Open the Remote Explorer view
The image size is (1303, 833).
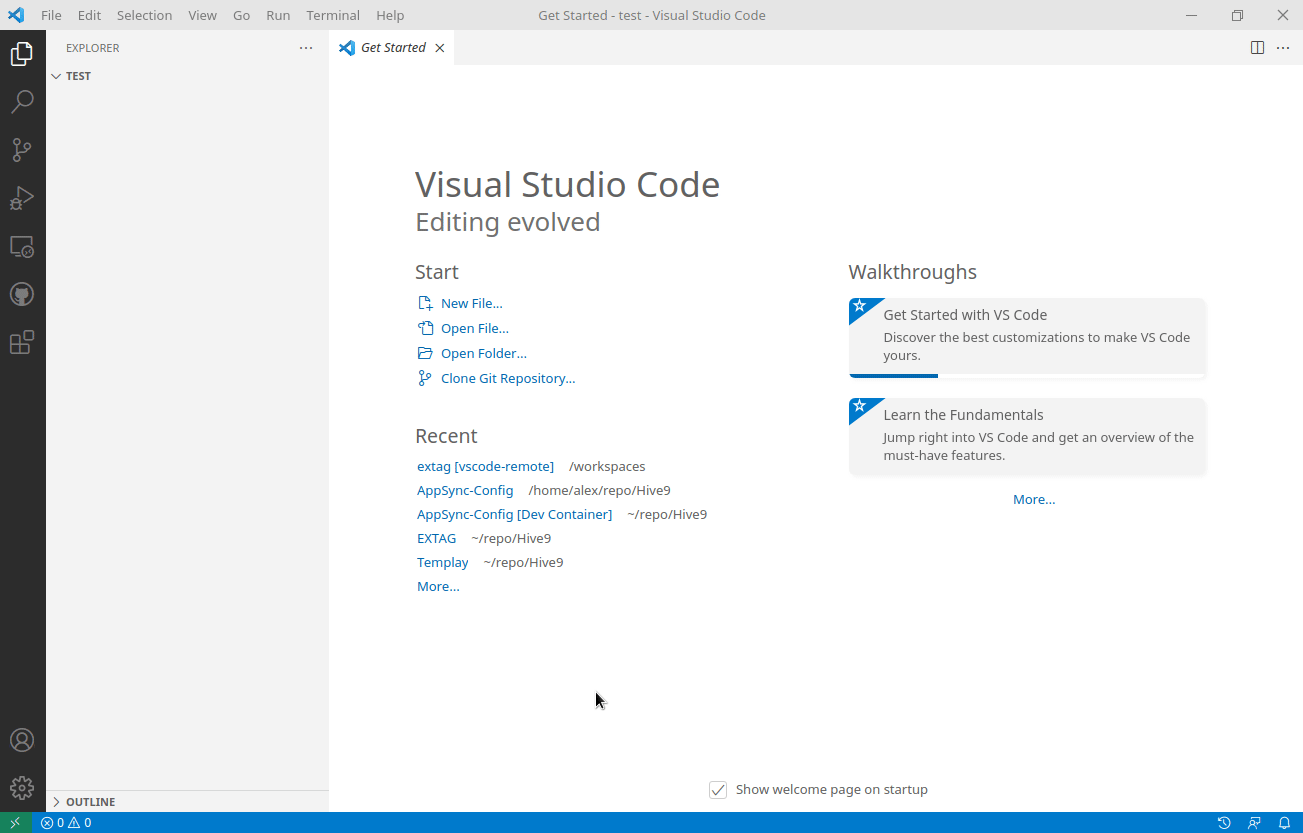point(22,246)
